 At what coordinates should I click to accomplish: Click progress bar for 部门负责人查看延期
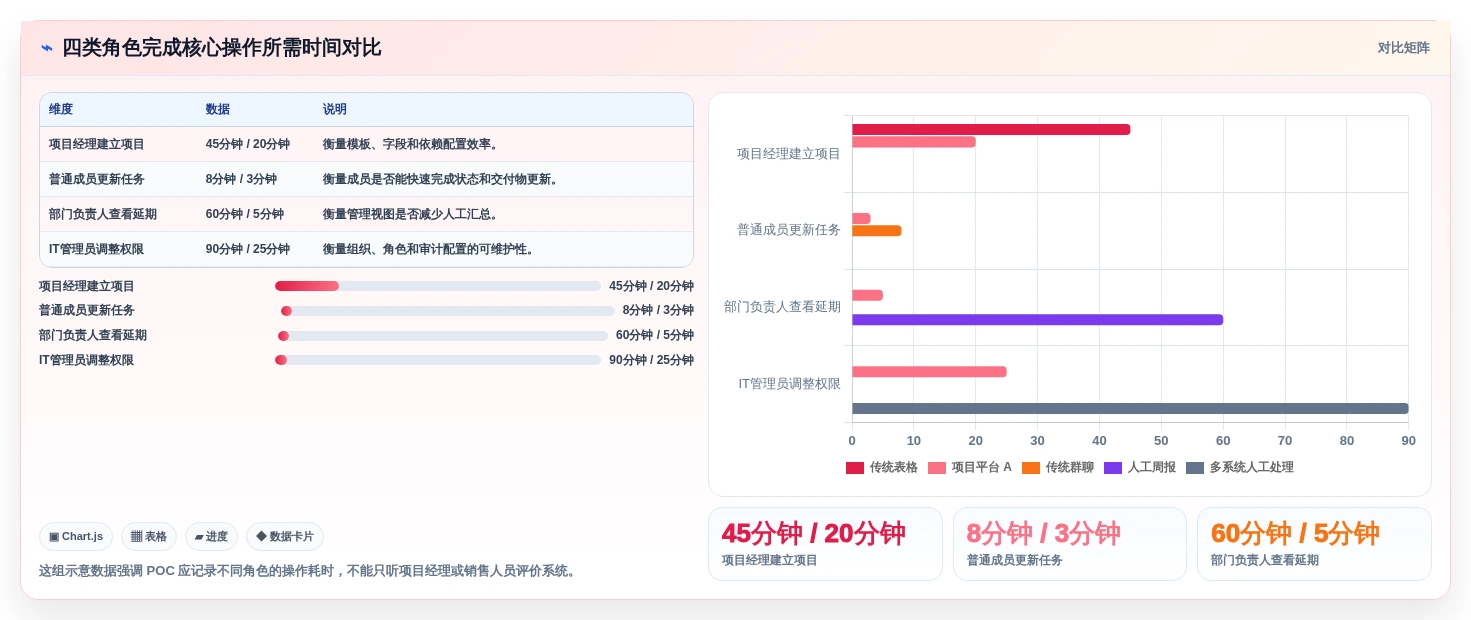click(443, 336)
